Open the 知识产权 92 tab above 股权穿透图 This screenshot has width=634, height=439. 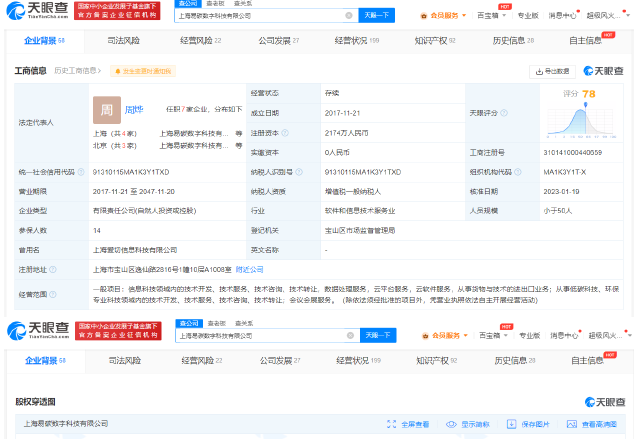pos(436,361)
